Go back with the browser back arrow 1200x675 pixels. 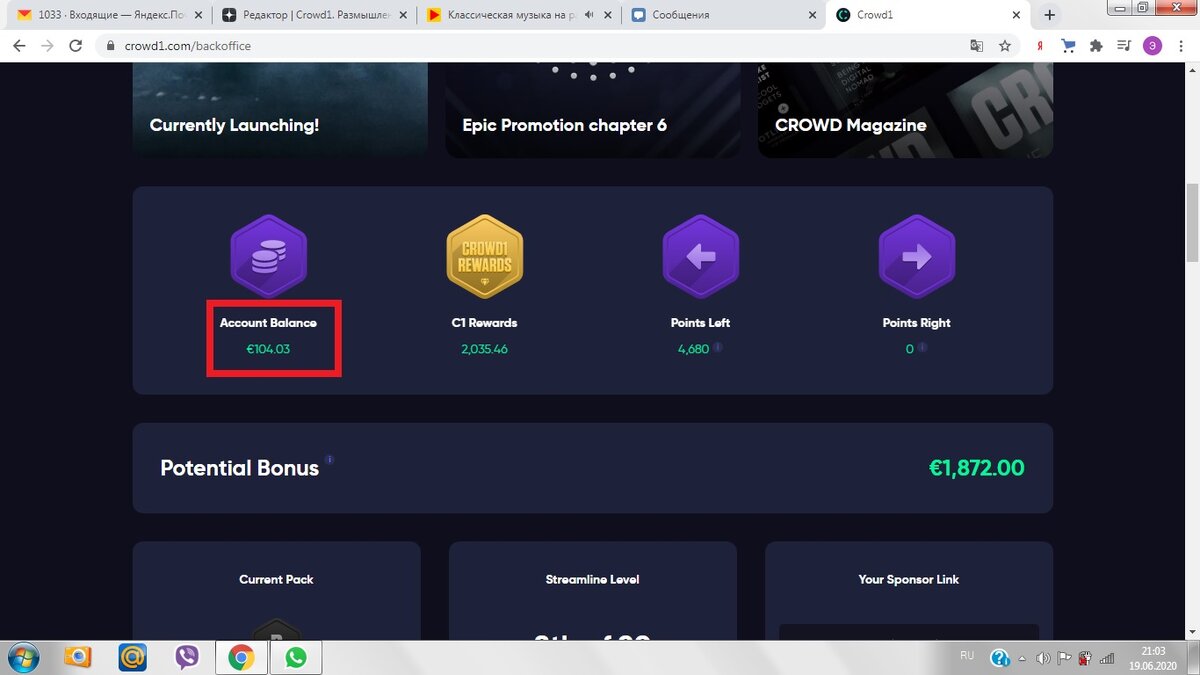[19, 46]
